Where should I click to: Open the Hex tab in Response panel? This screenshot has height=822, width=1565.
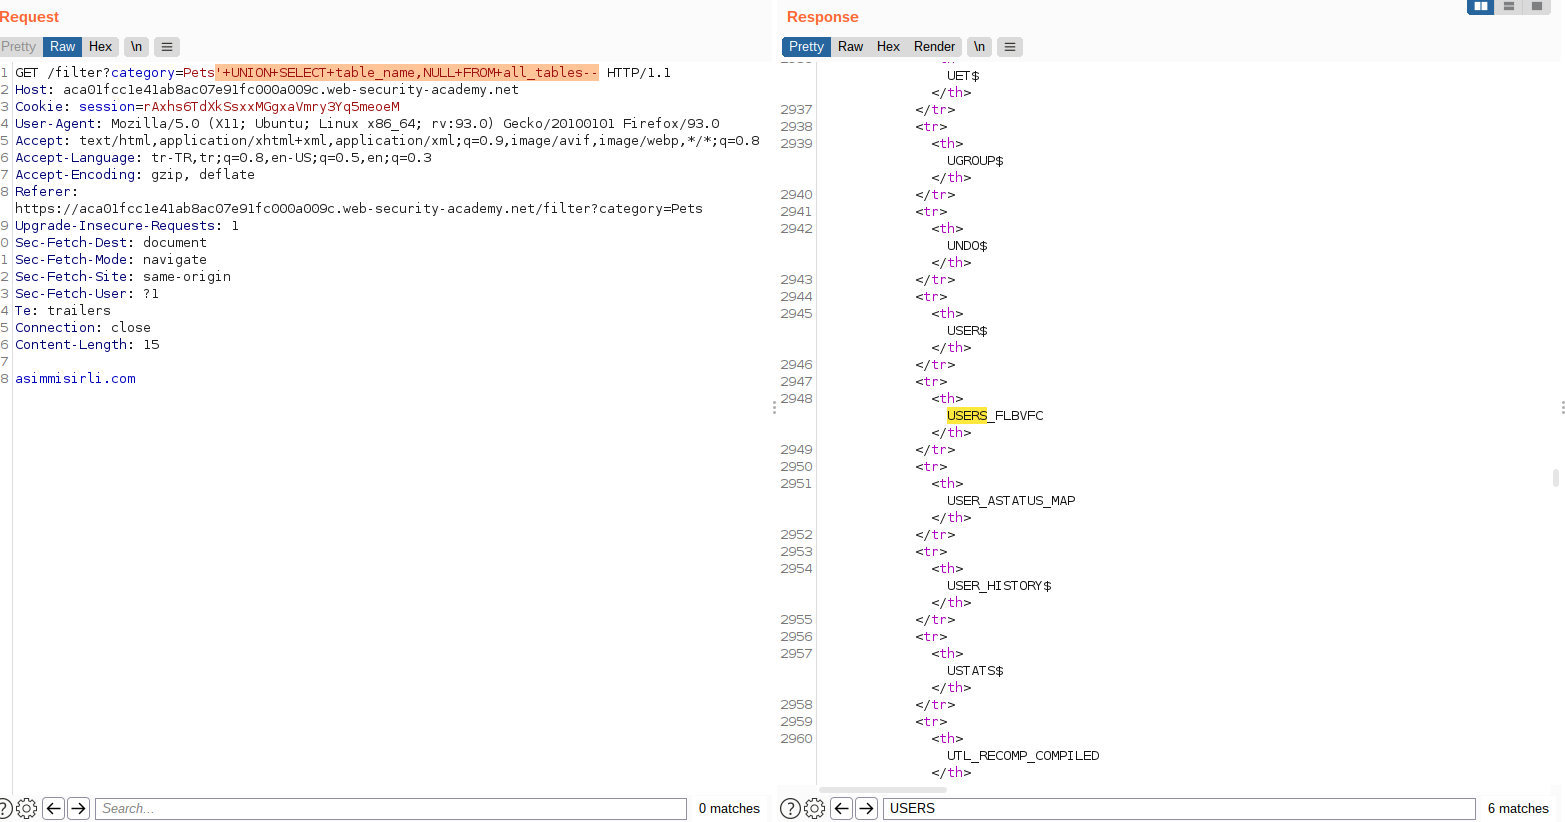point(888,47)
